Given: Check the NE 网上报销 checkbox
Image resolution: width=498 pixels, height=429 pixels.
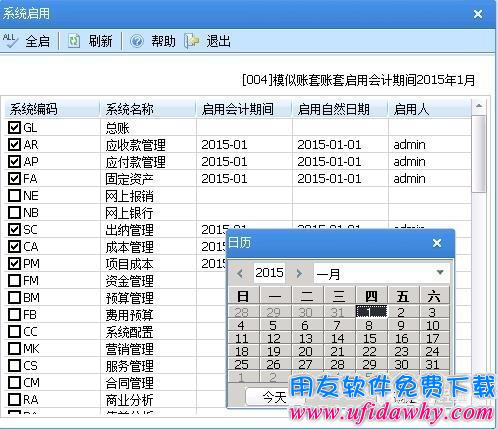Looking at the screenshot, I should [14, 195].
